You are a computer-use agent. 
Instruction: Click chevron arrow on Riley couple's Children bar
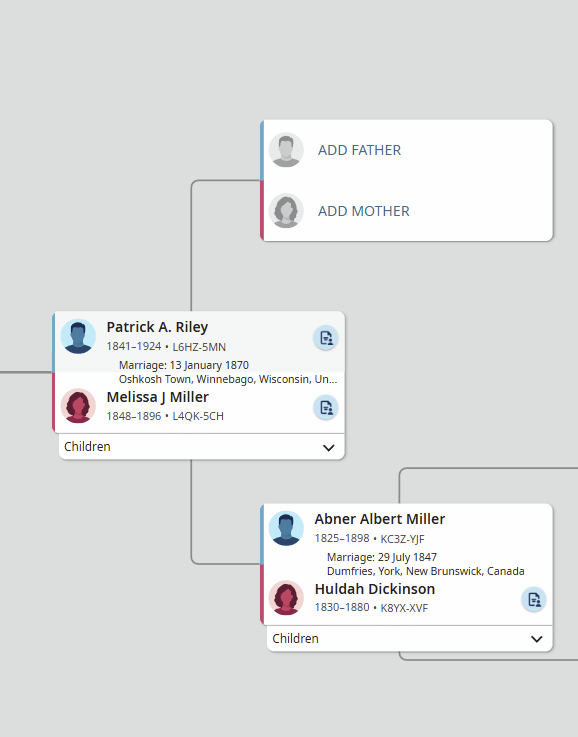[328, 447]
